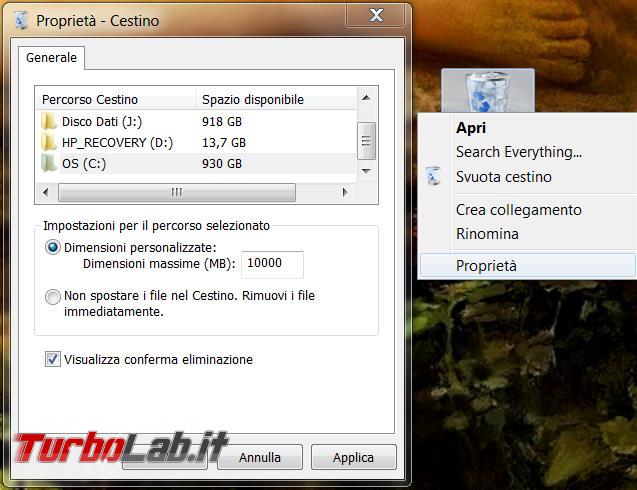This screenshot has height=490, width=637.
Task: Click the Recycle Bin icon in the dialog title bar
Action: coord(21,20)
